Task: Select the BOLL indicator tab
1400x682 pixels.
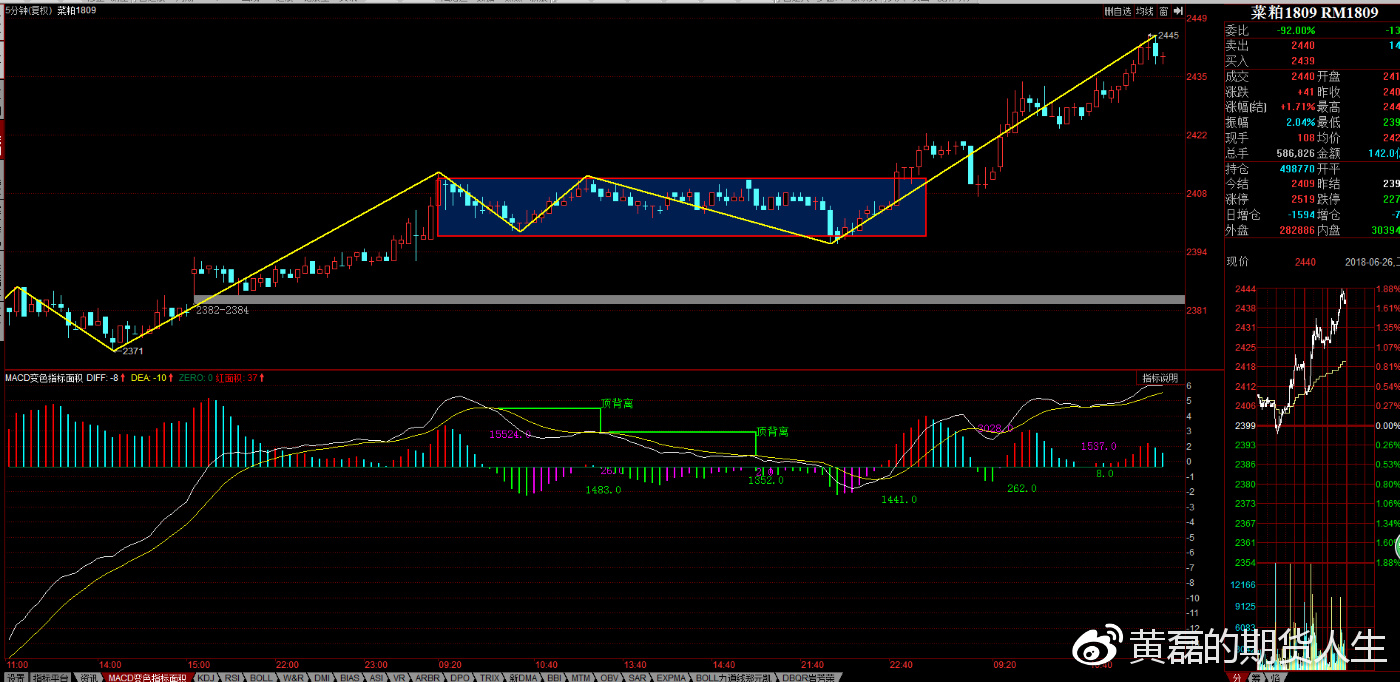Action: 261,677
